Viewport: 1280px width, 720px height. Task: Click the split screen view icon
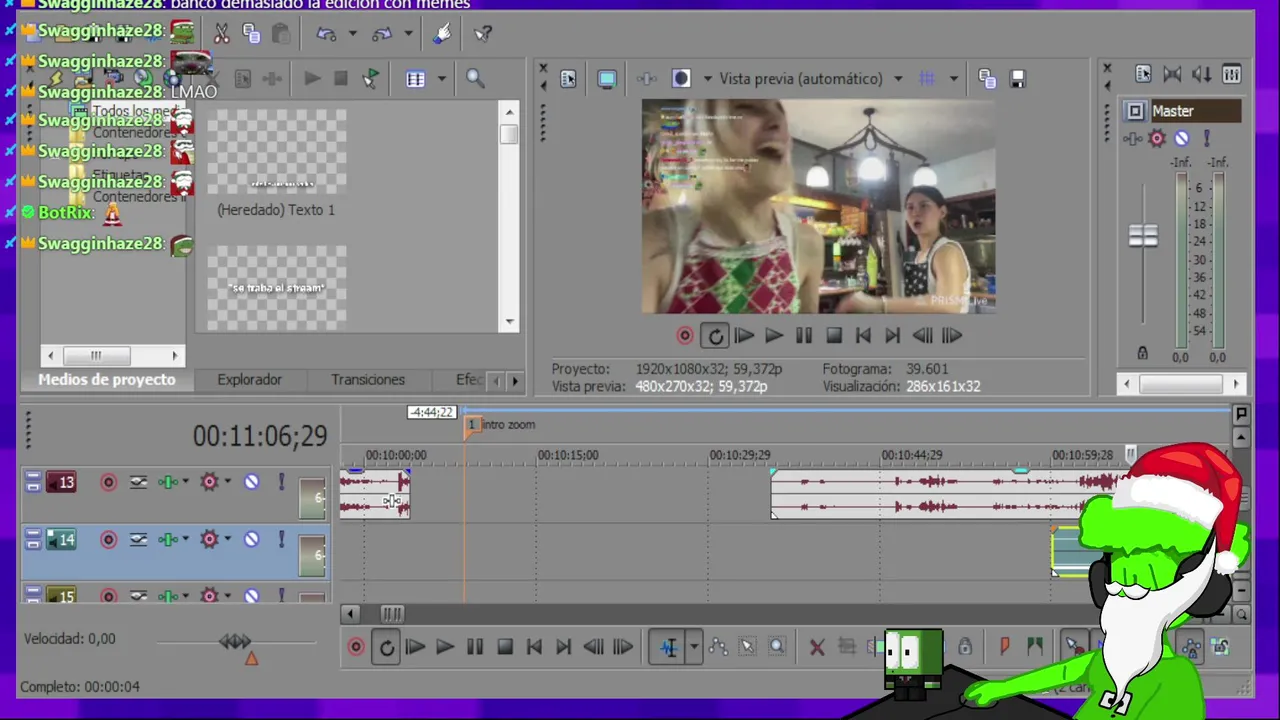681,79
